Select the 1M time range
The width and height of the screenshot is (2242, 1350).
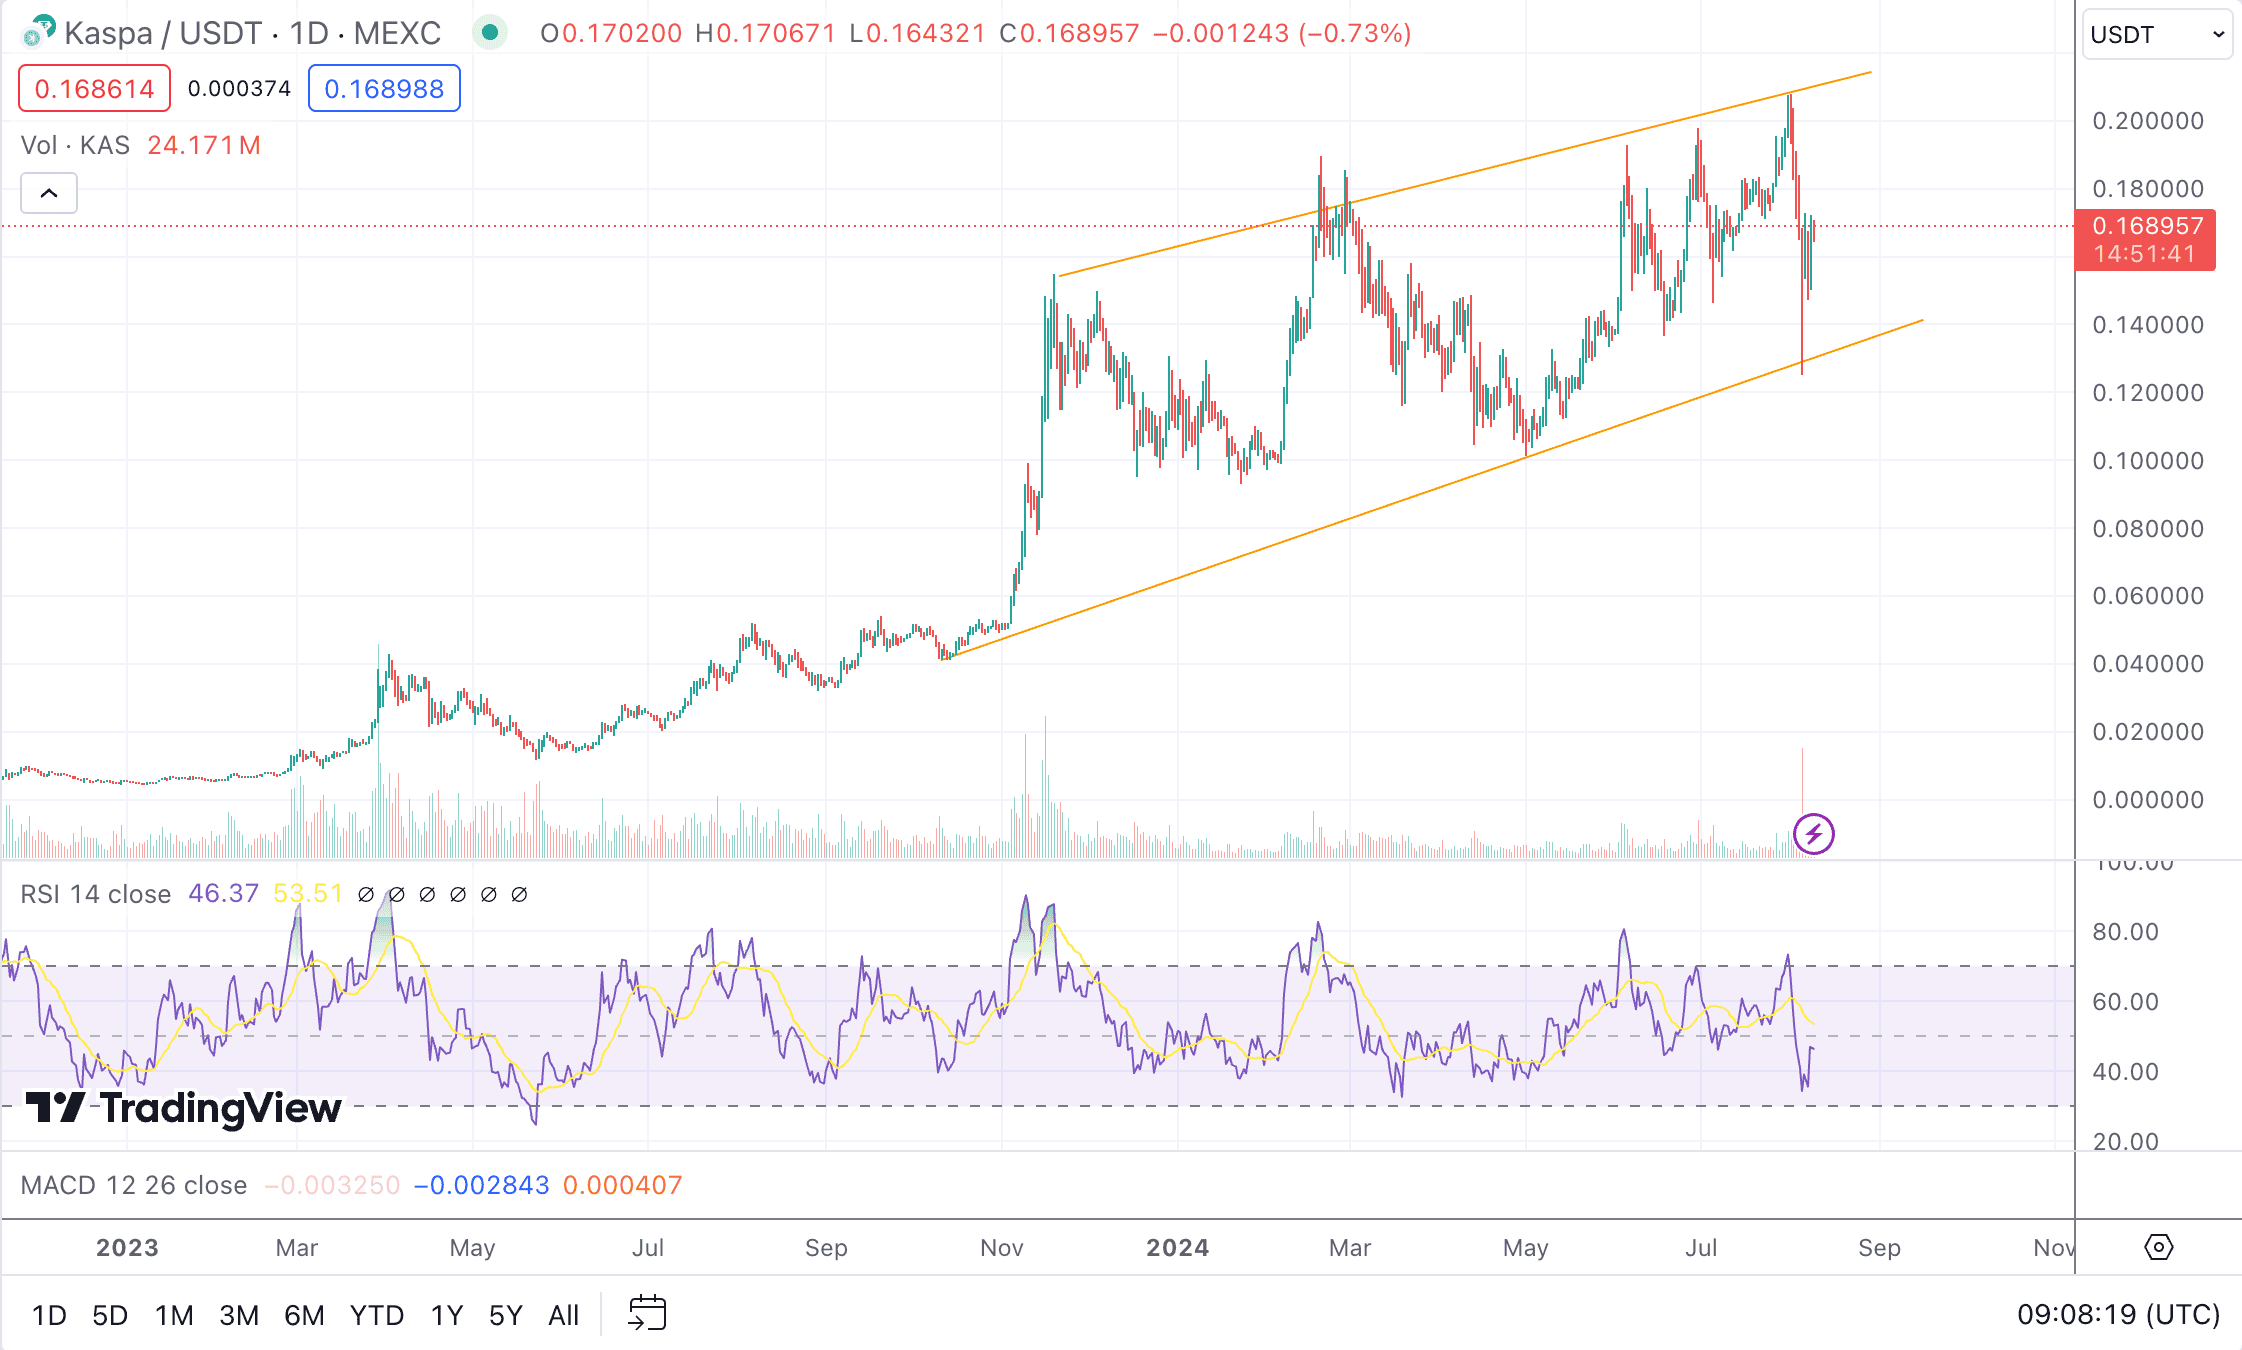click(x=174, y=1315)
